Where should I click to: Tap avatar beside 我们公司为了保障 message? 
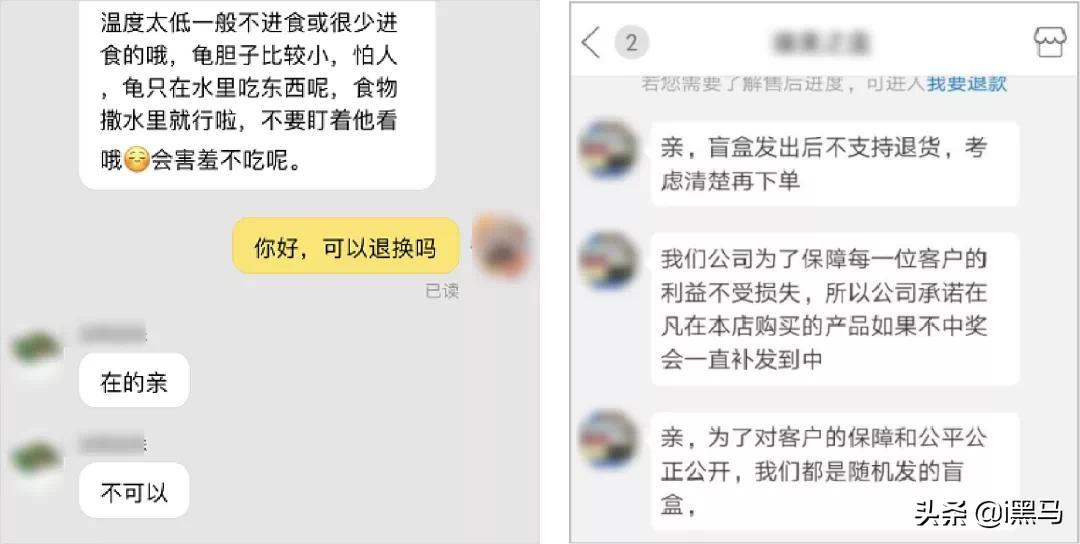608,260
